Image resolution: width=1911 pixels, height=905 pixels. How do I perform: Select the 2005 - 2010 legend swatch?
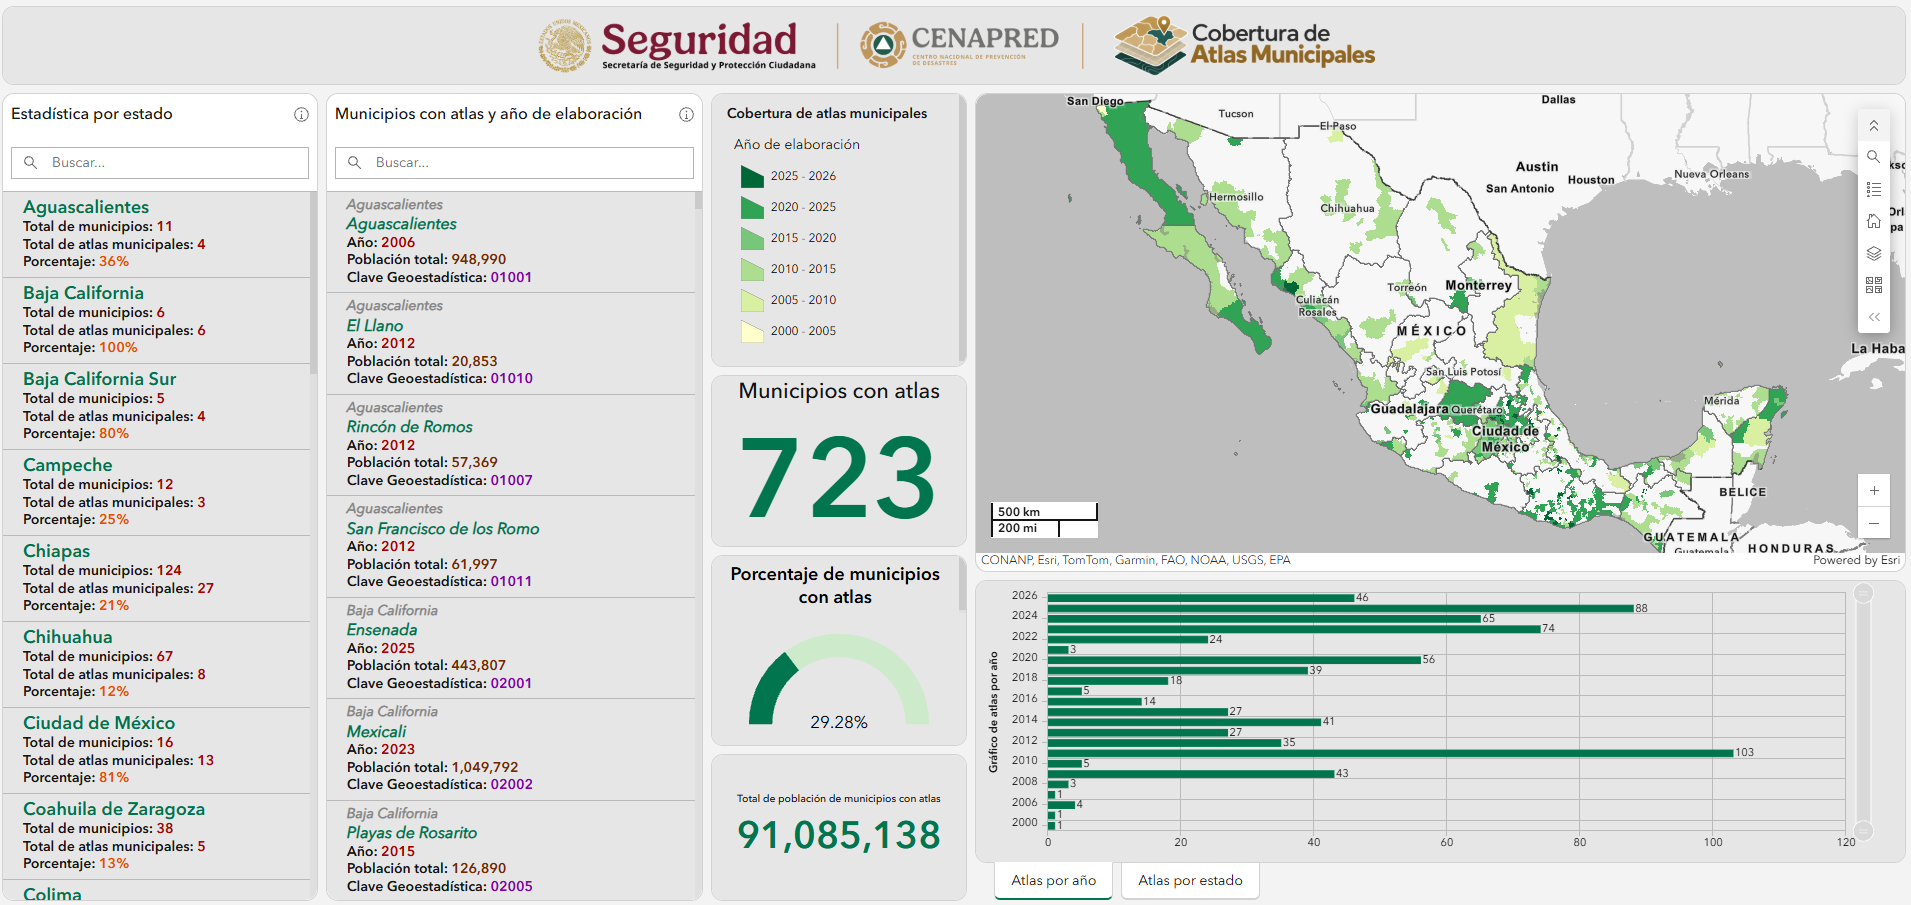[752, 301]
